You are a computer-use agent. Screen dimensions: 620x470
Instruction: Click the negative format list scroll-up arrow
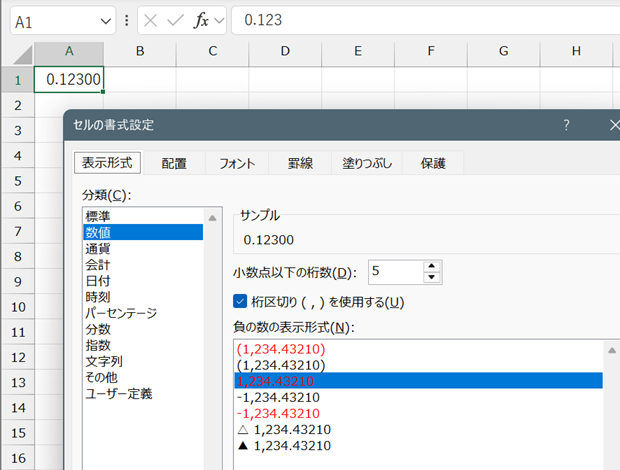(x=612, y=350)
